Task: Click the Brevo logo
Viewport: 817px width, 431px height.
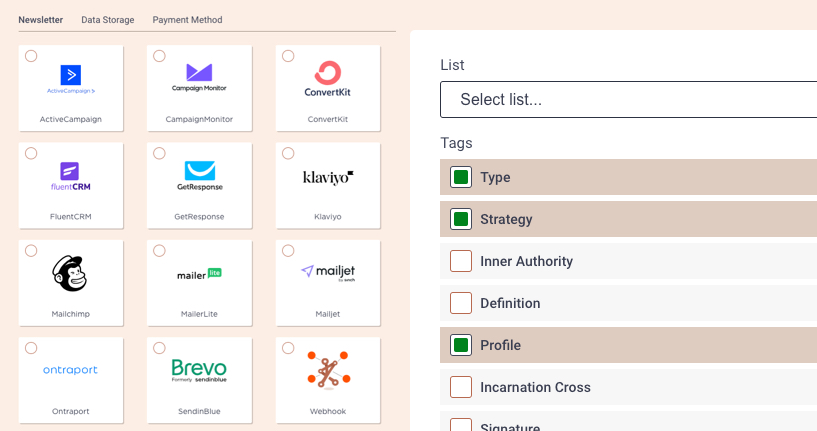Action: 199,371
